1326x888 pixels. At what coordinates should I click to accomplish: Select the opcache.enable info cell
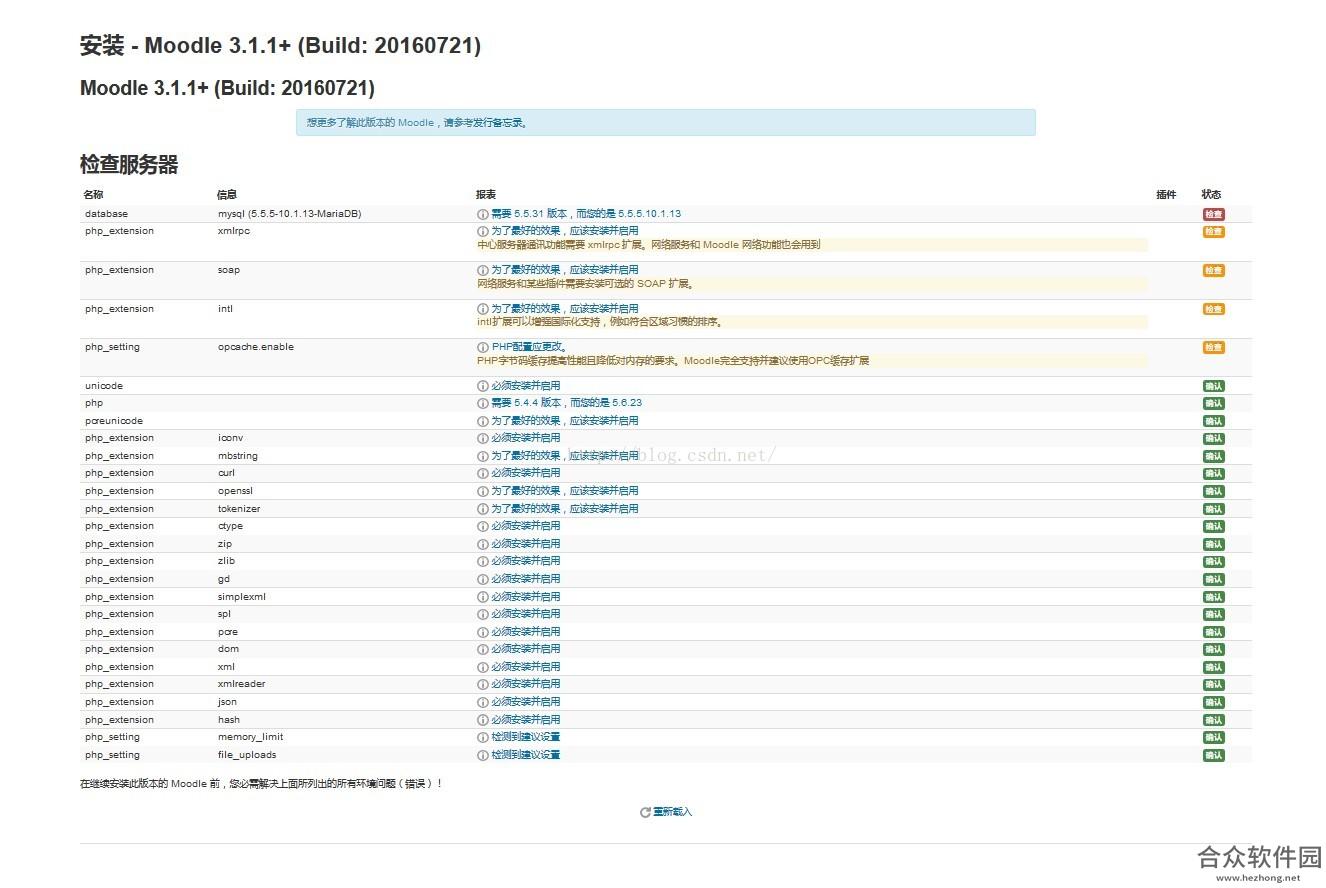pyautogui.click(x=256, y=347)
